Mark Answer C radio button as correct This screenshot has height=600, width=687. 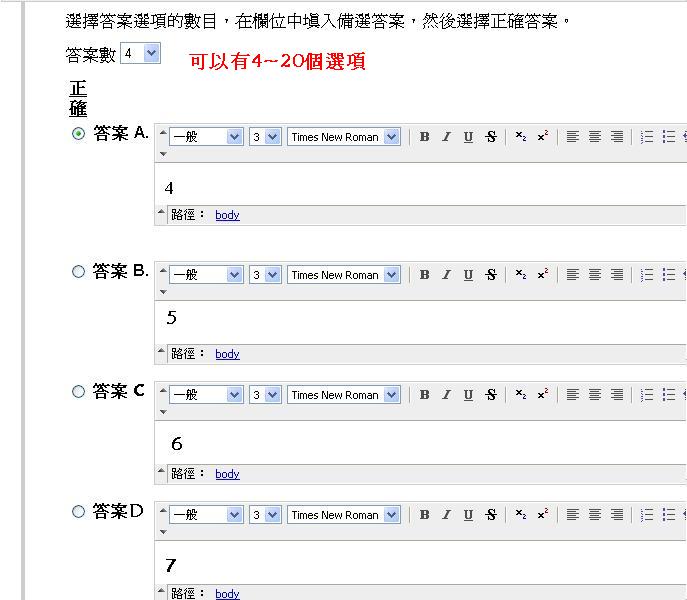click(x=79, y=392)
